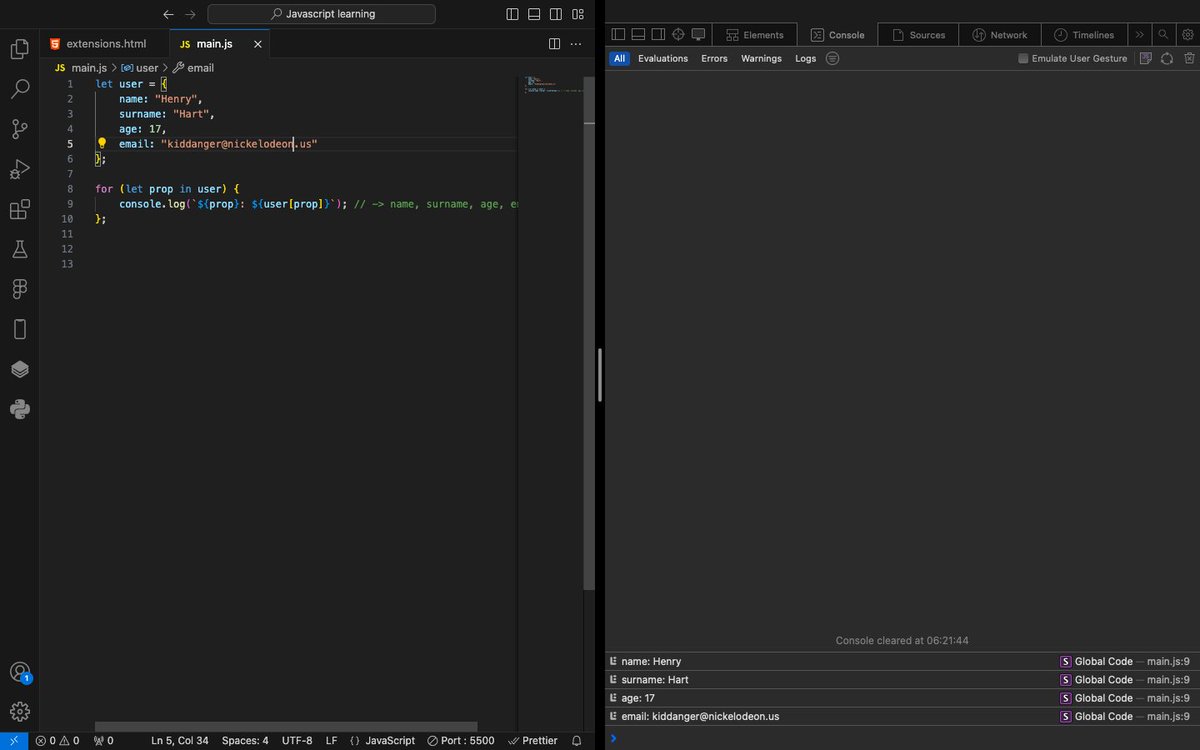Viewport: 1200px width, 750px height.
Task: Select the Python icon in the sidebar
Action: point(19,409)
